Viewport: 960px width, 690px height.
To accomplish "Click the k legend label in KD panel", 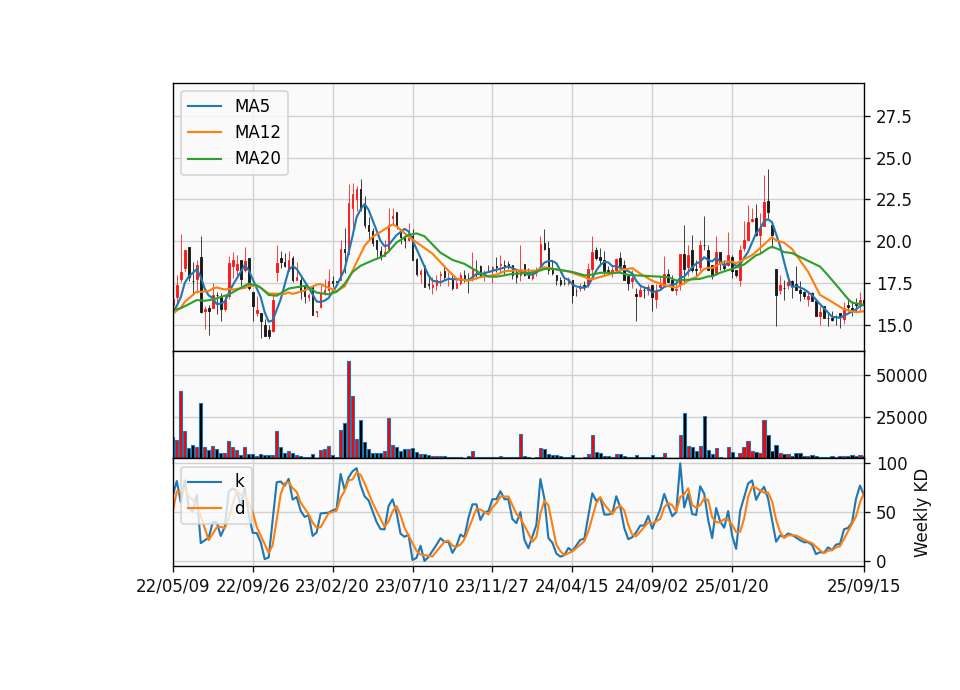I will [x=239, y=481].
